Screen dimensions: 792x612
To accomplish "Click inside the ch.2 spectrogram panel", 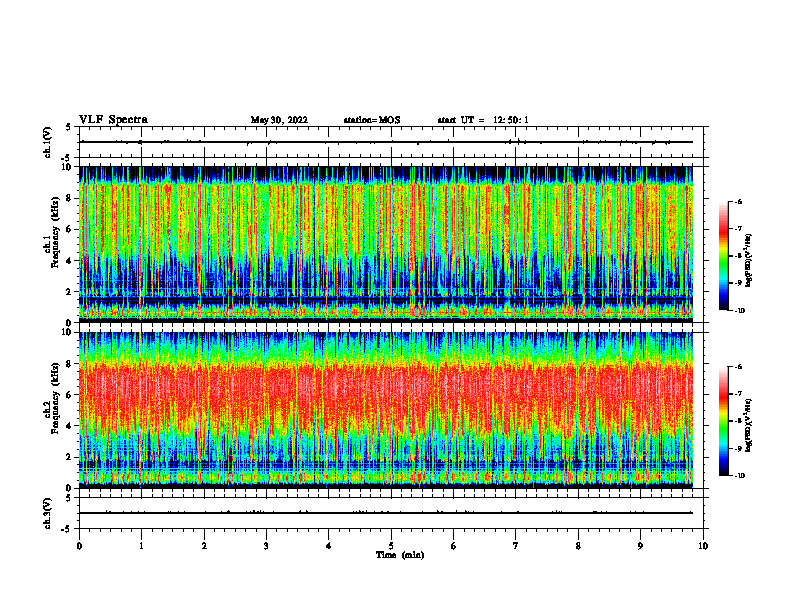I will 386,410.
